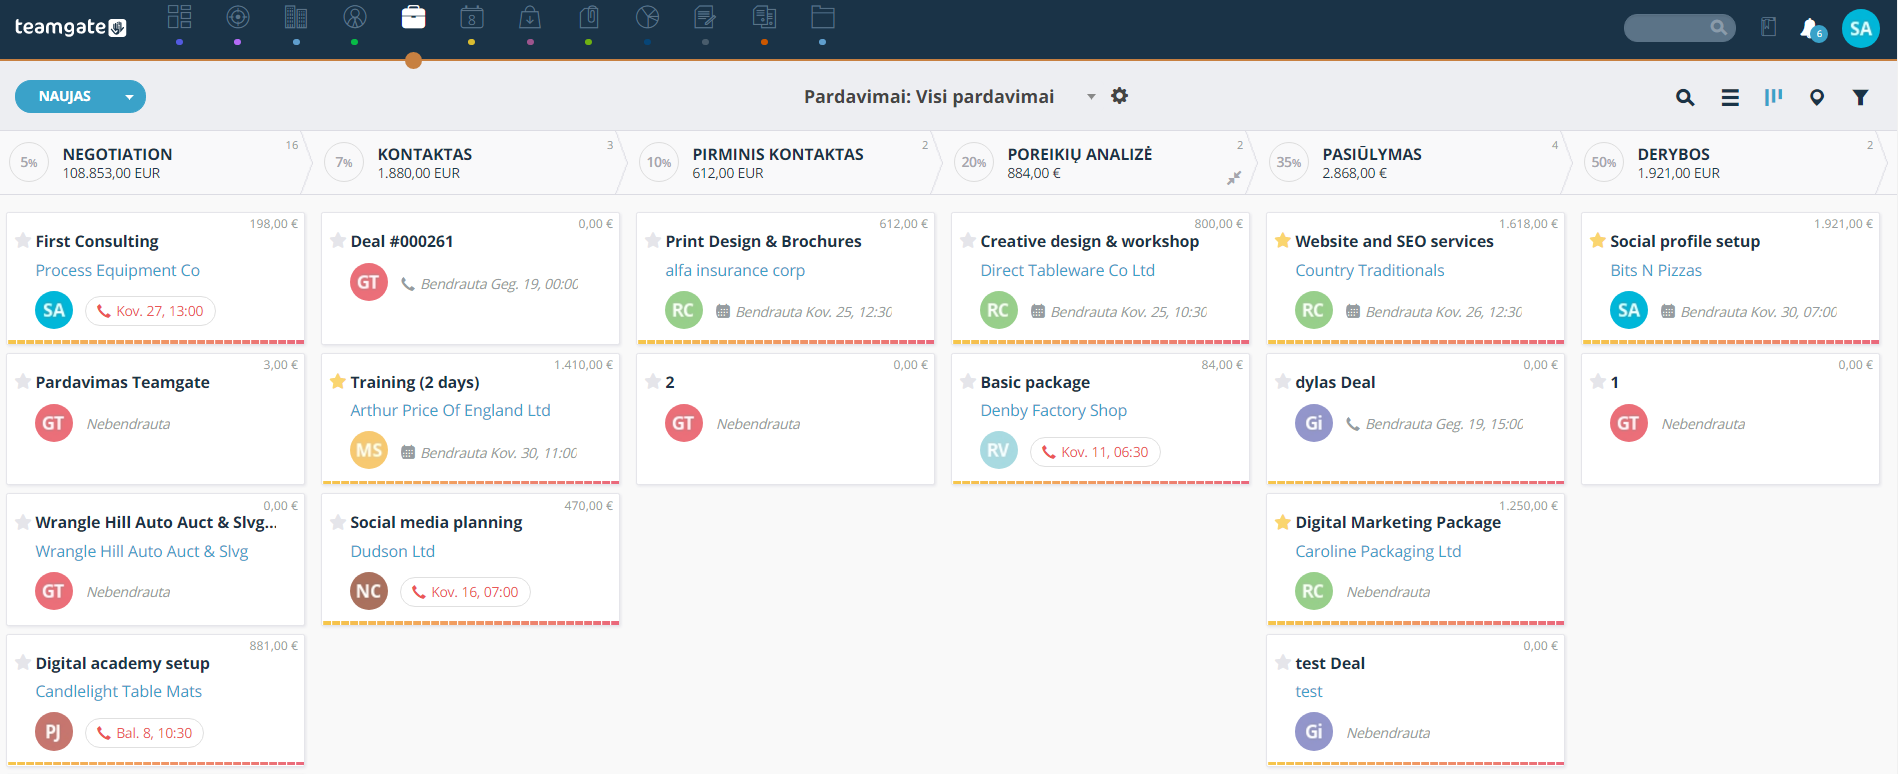The image size is (1898, 774).
Task: Click the Kov. 27, 13:00 call activity badge
Action: click(x=150, y=311)
